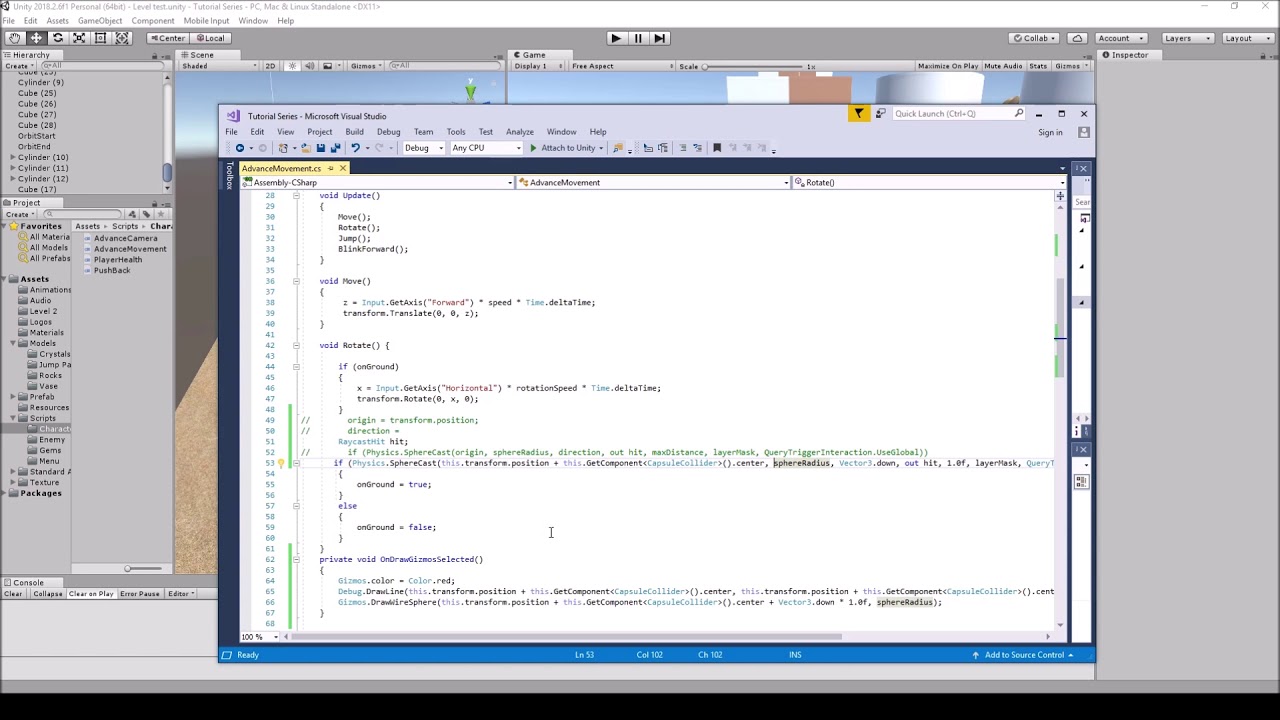Viewport: 1280px width, 720px height.
Task: Toggle scene audio in Scene view
Action: [x=309, y=66]
